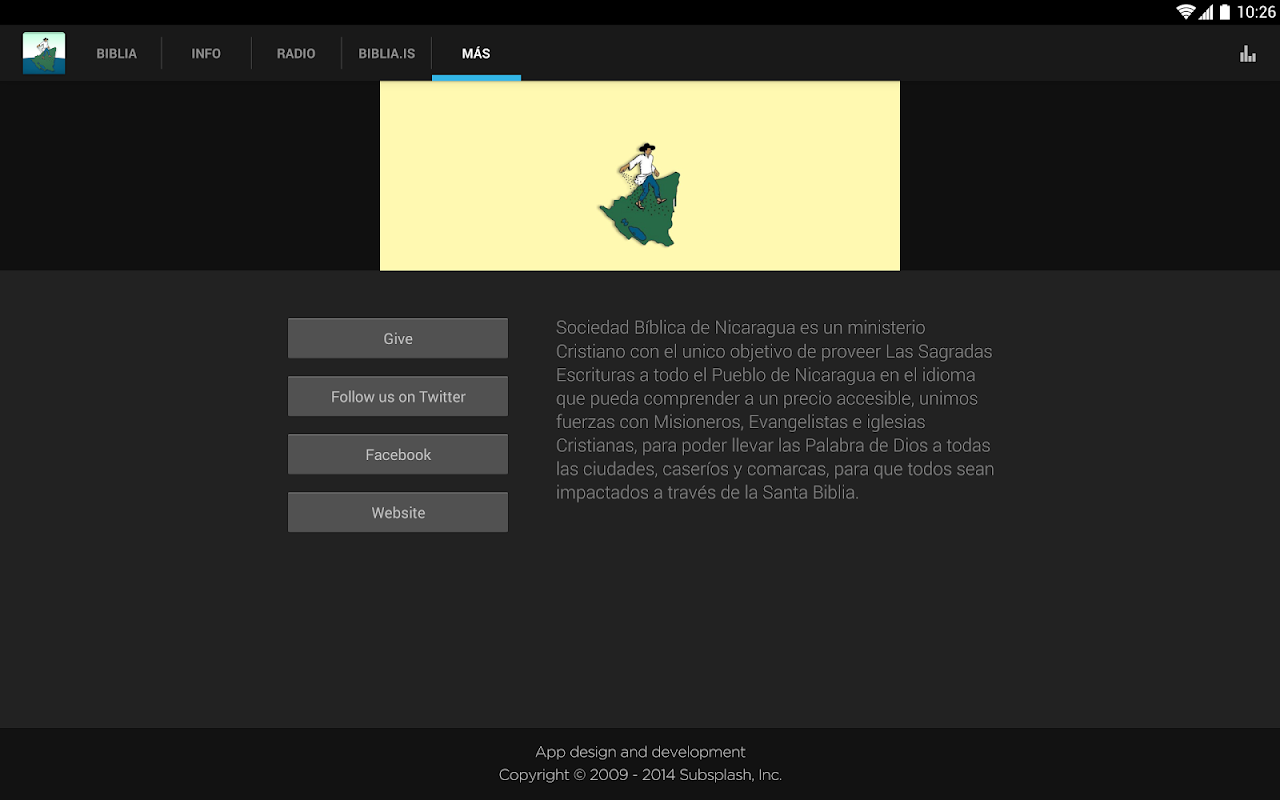The width and height of the screenshot is (1280, 800).
Task: Tap the Facebook button
Action: click(398, 454)
